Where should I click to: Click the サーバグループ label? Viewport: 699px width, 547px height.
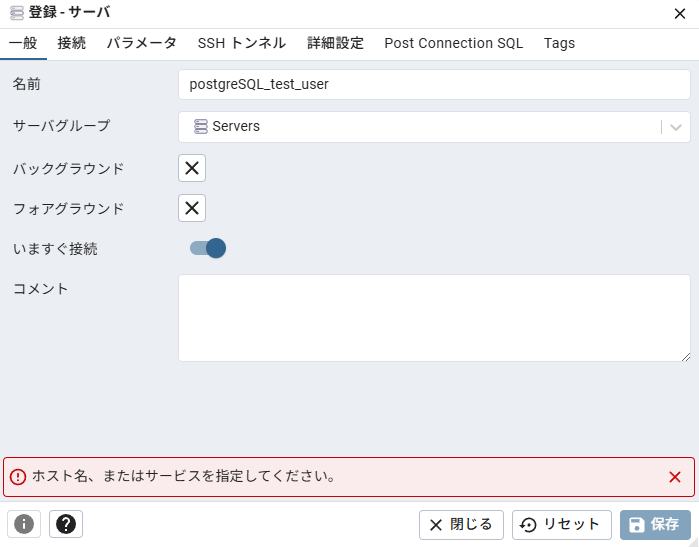[x=62, y=126]
